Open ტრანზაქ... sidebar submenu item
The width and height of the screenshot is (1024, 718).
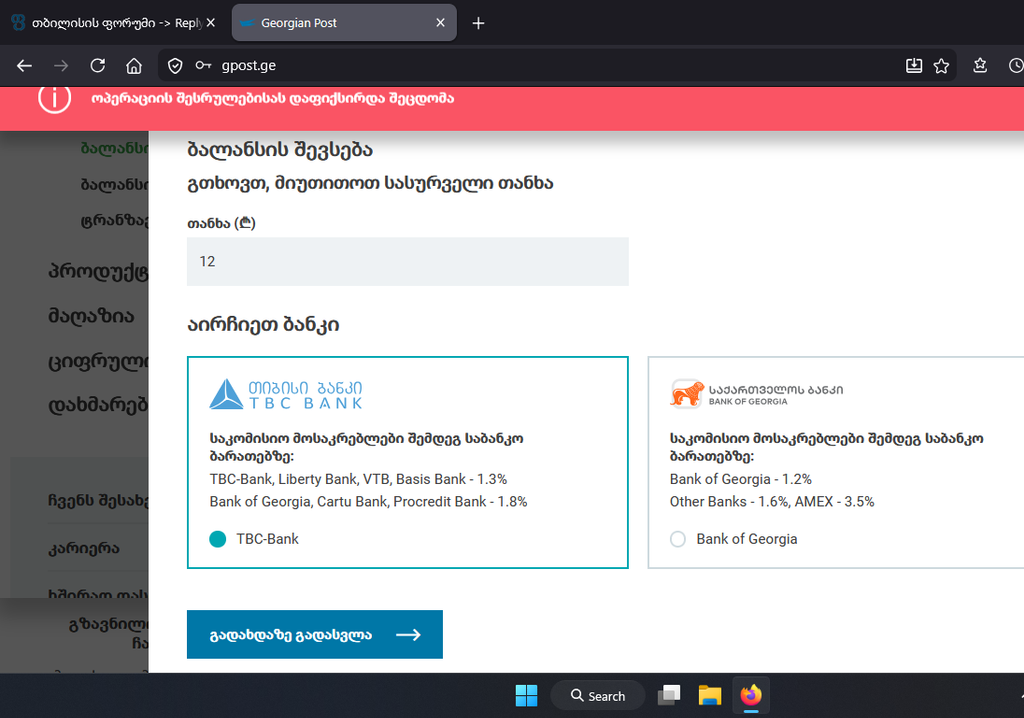(115, 220)
